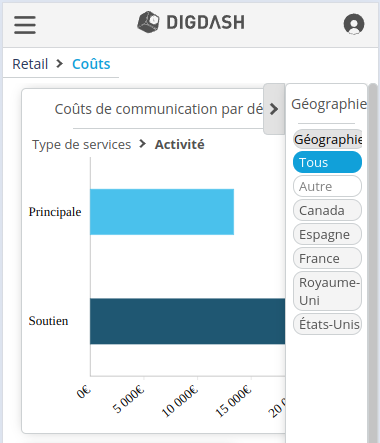380x443 pixels.
Task: Open the hamburger navigation menu
Action: pyautogui.click(x=25, y=25)
